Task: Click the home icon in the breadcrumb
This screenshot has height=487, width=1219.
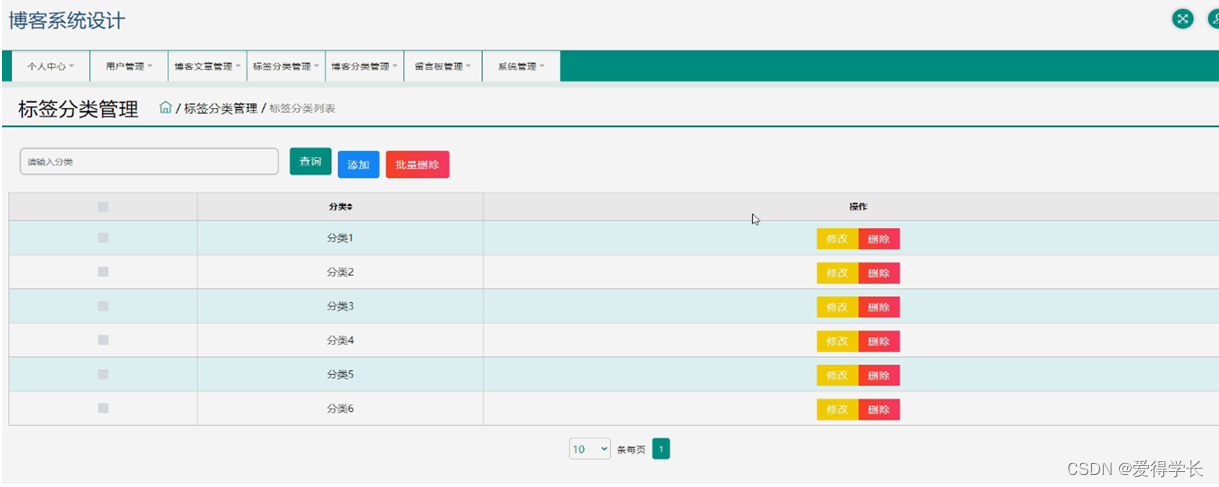Action: coord(166,108)
